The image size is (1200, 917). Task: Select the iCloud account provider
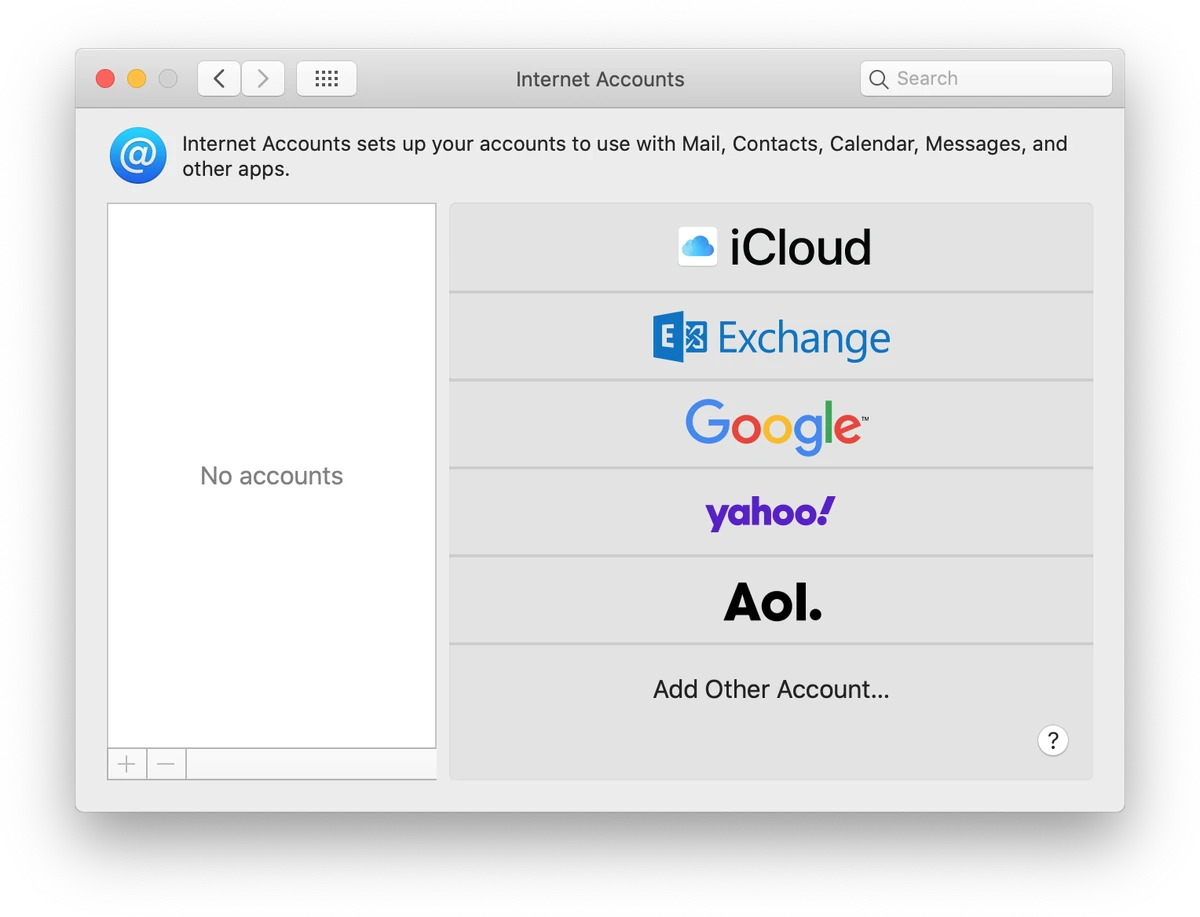(x=771, y=247)
